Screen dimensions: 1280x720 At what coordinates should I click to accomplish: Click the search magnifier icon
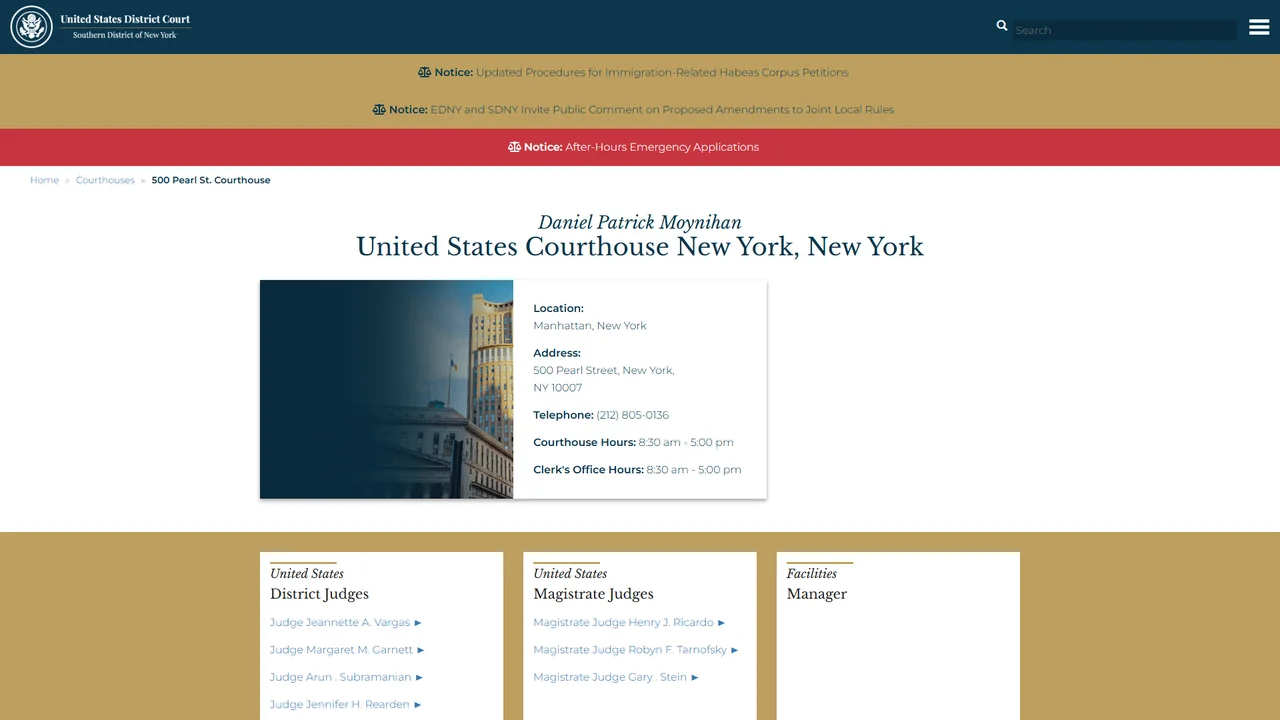coord(1002,26)
